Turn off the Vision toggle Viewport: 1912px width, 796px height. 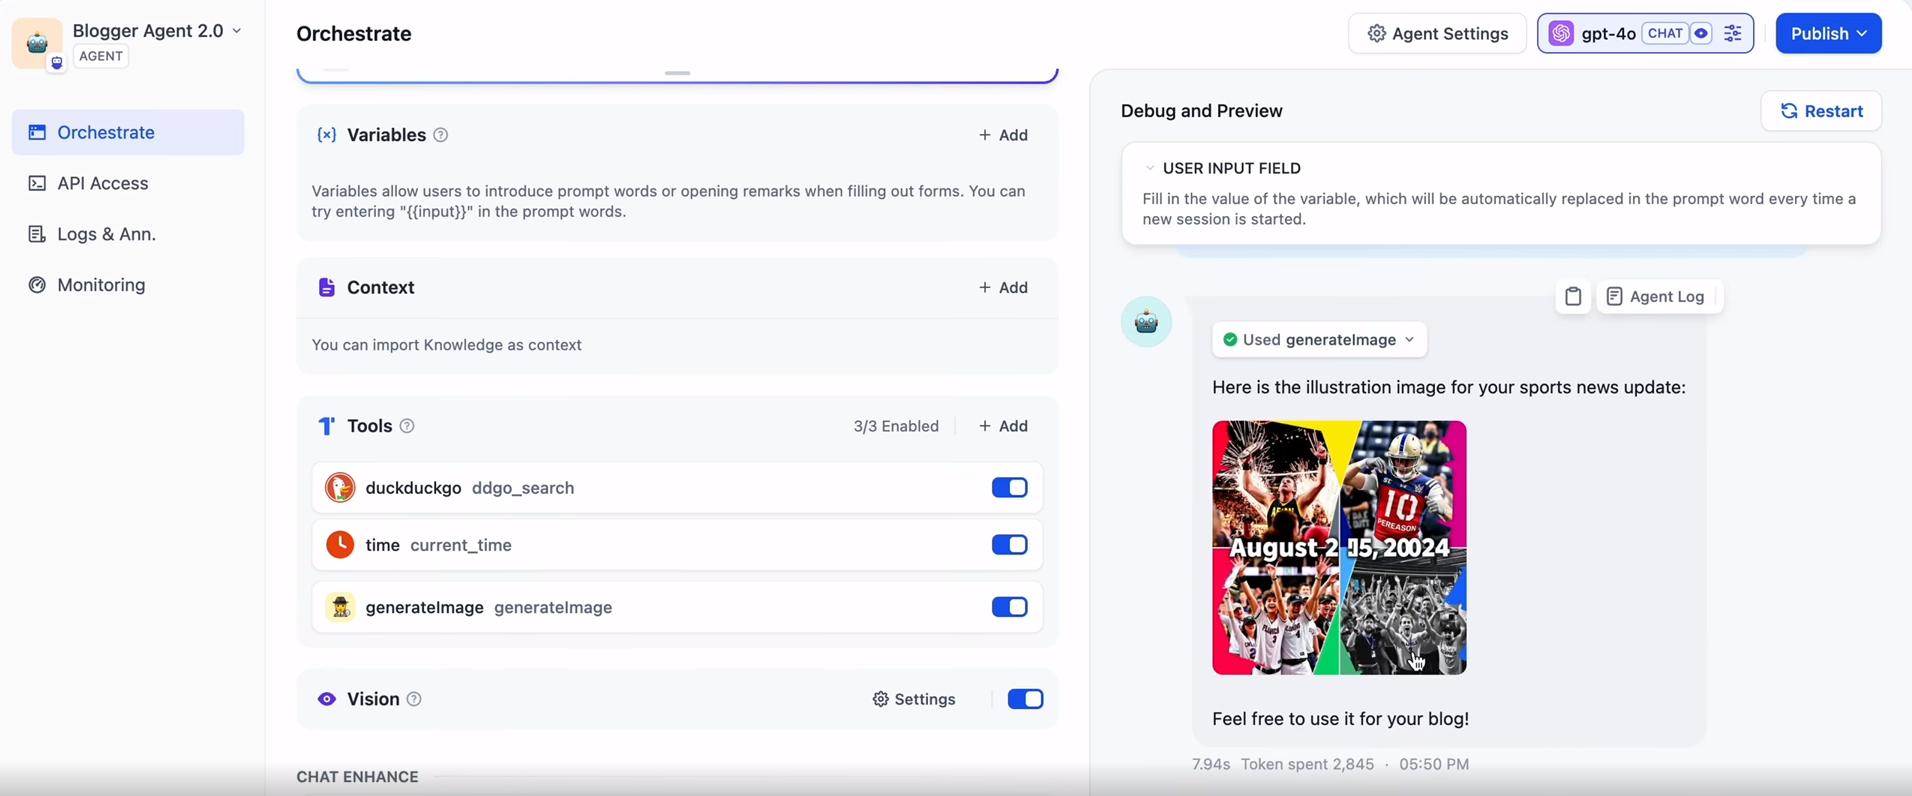point(1025,699)
